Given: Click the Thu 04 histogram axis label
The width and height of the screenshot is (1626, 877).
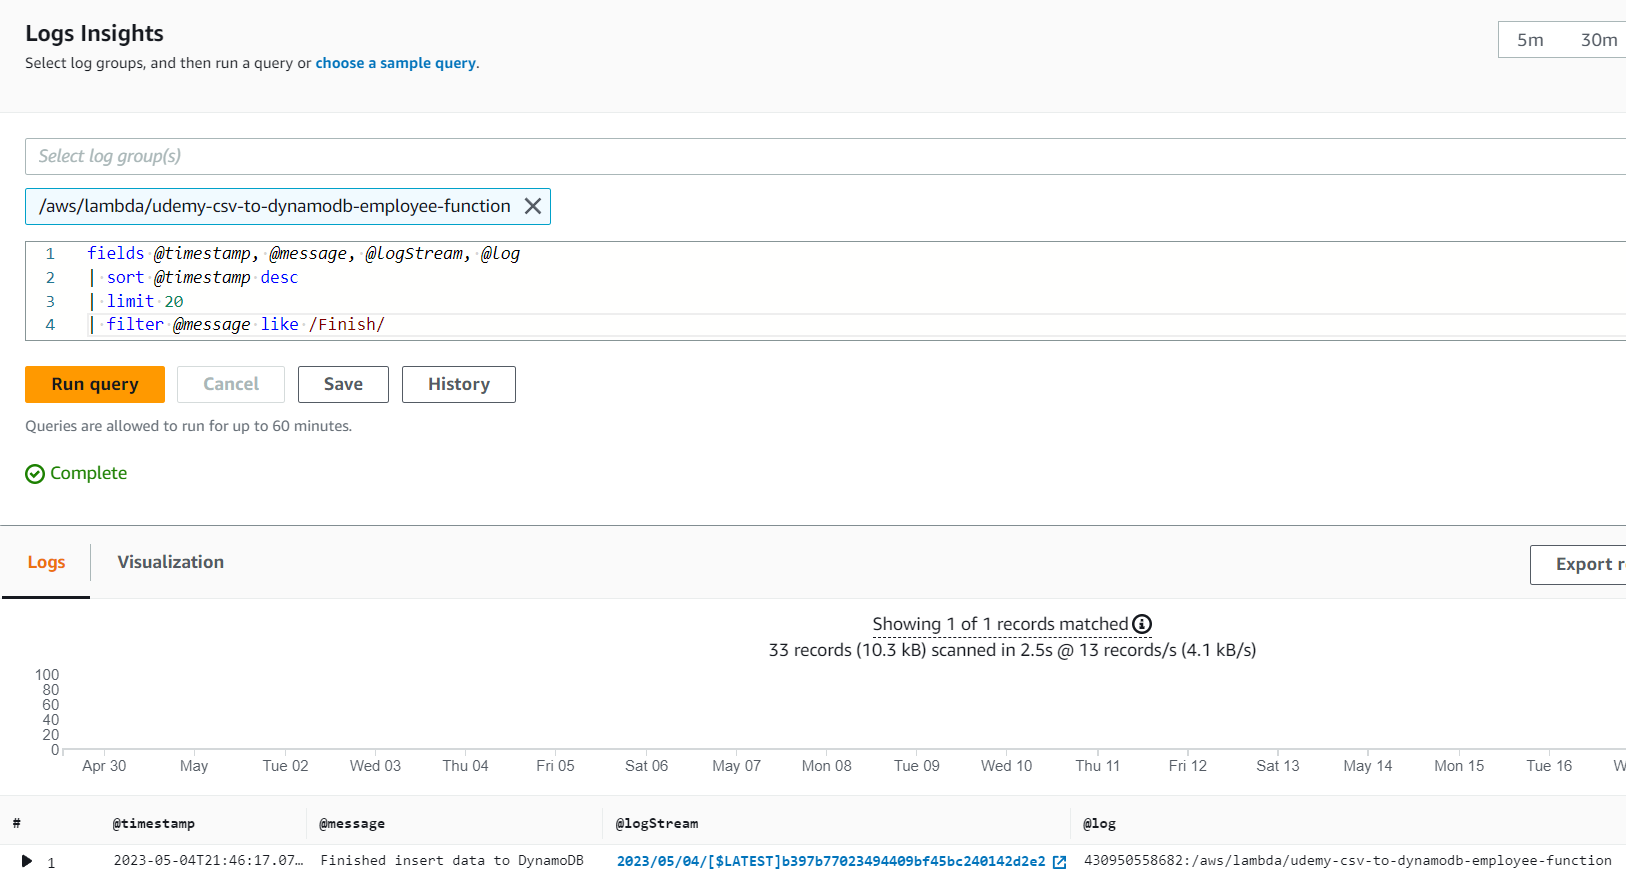Looking at the screenshot, I should (x=465, y=765).
